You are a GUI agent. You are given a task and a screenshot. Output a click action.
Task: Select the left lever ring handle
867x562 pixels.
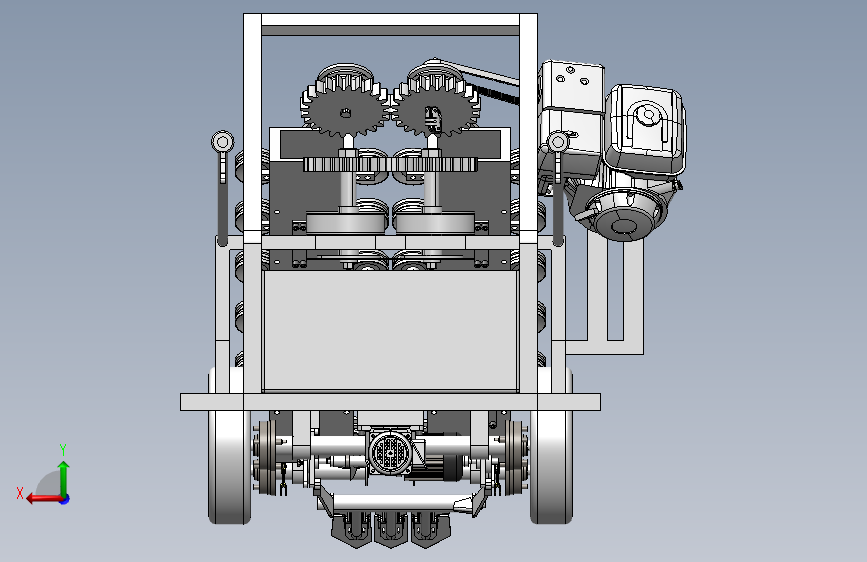pos(222,142)
